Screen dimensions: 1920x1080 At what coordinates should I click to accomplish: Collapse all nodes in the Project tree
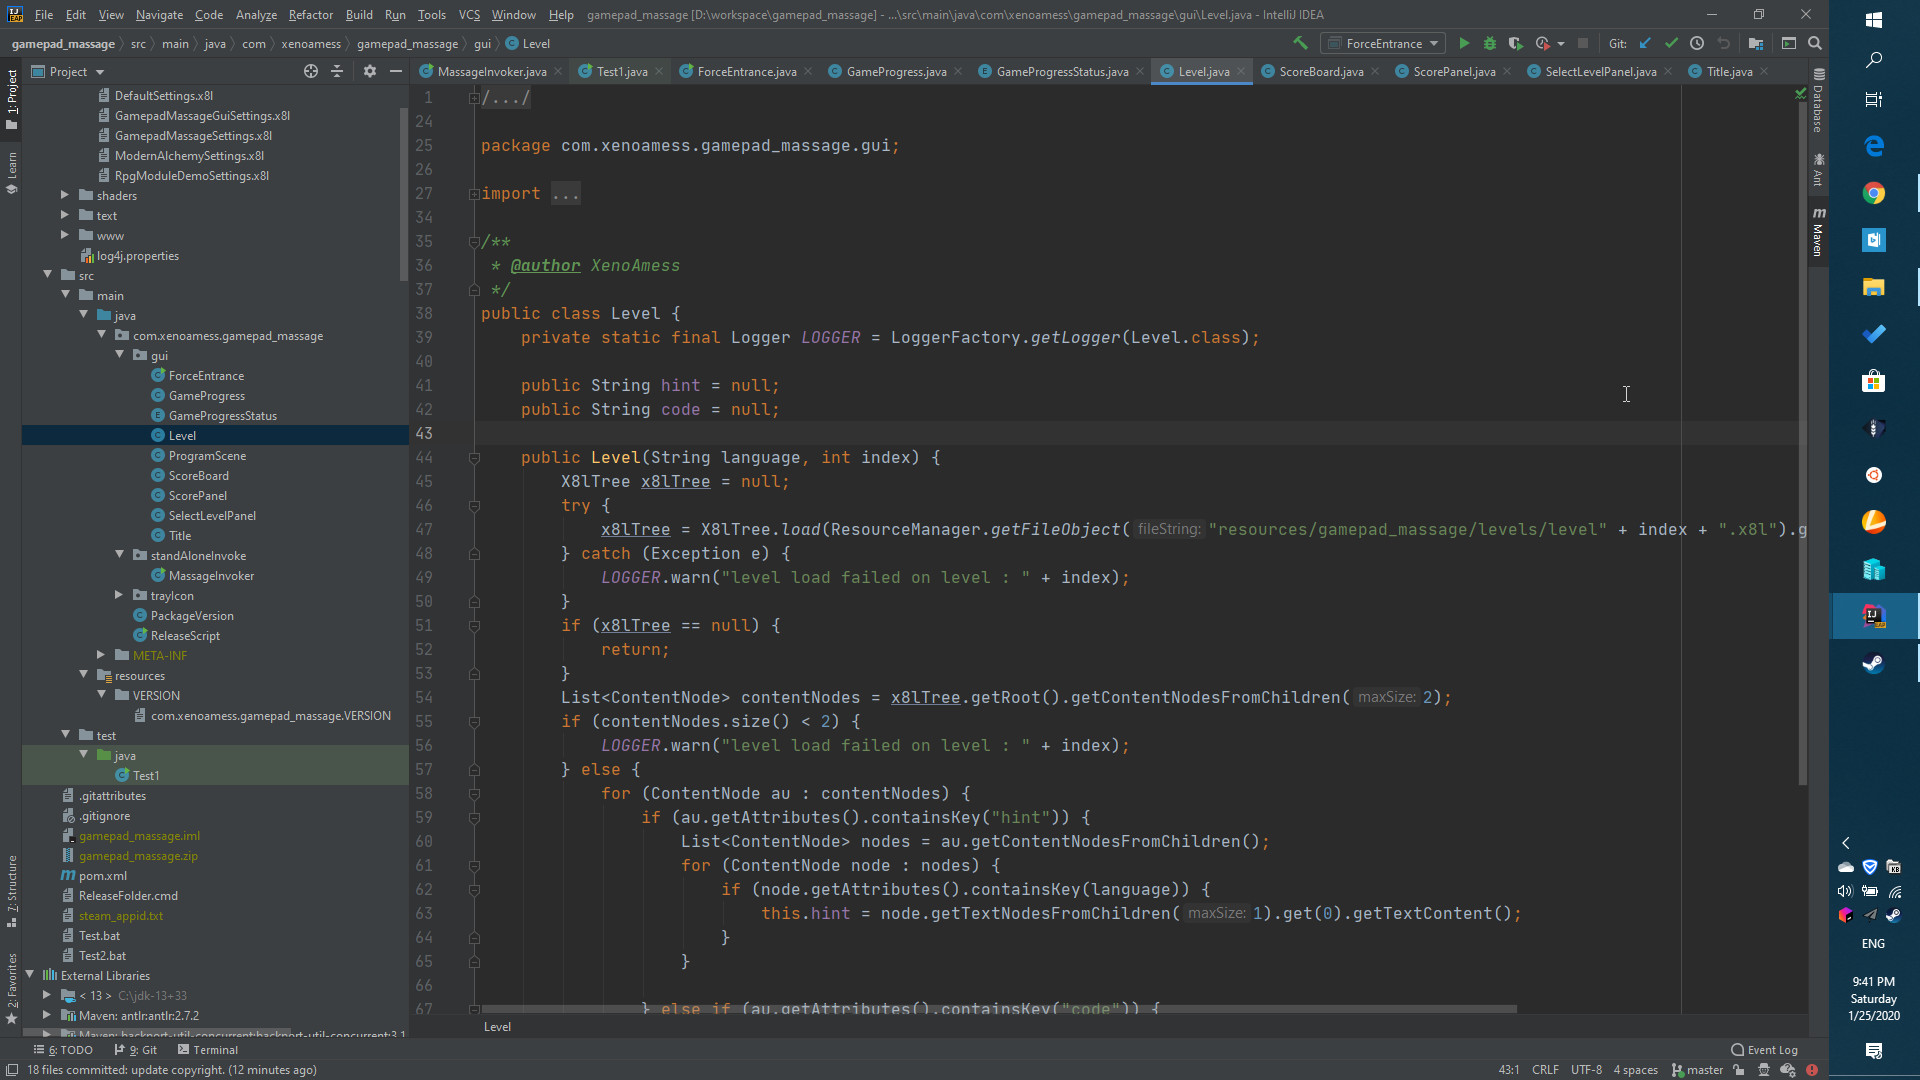click(338, 71)
